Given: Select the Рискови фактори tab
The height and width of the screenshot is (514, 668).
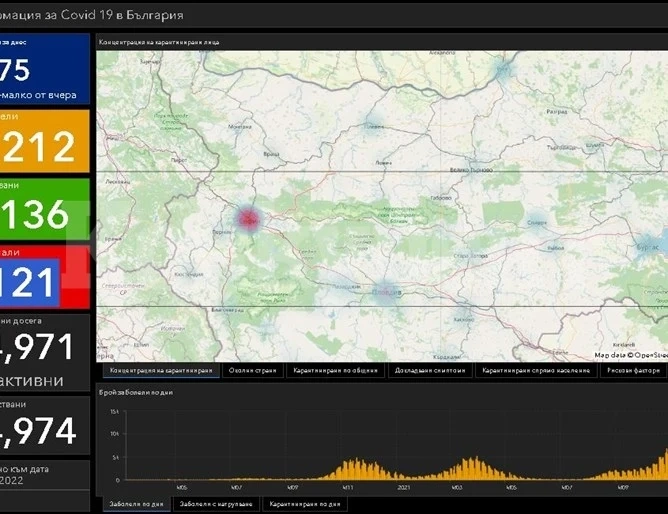Looking at the screenshot, I should point(633,370).
